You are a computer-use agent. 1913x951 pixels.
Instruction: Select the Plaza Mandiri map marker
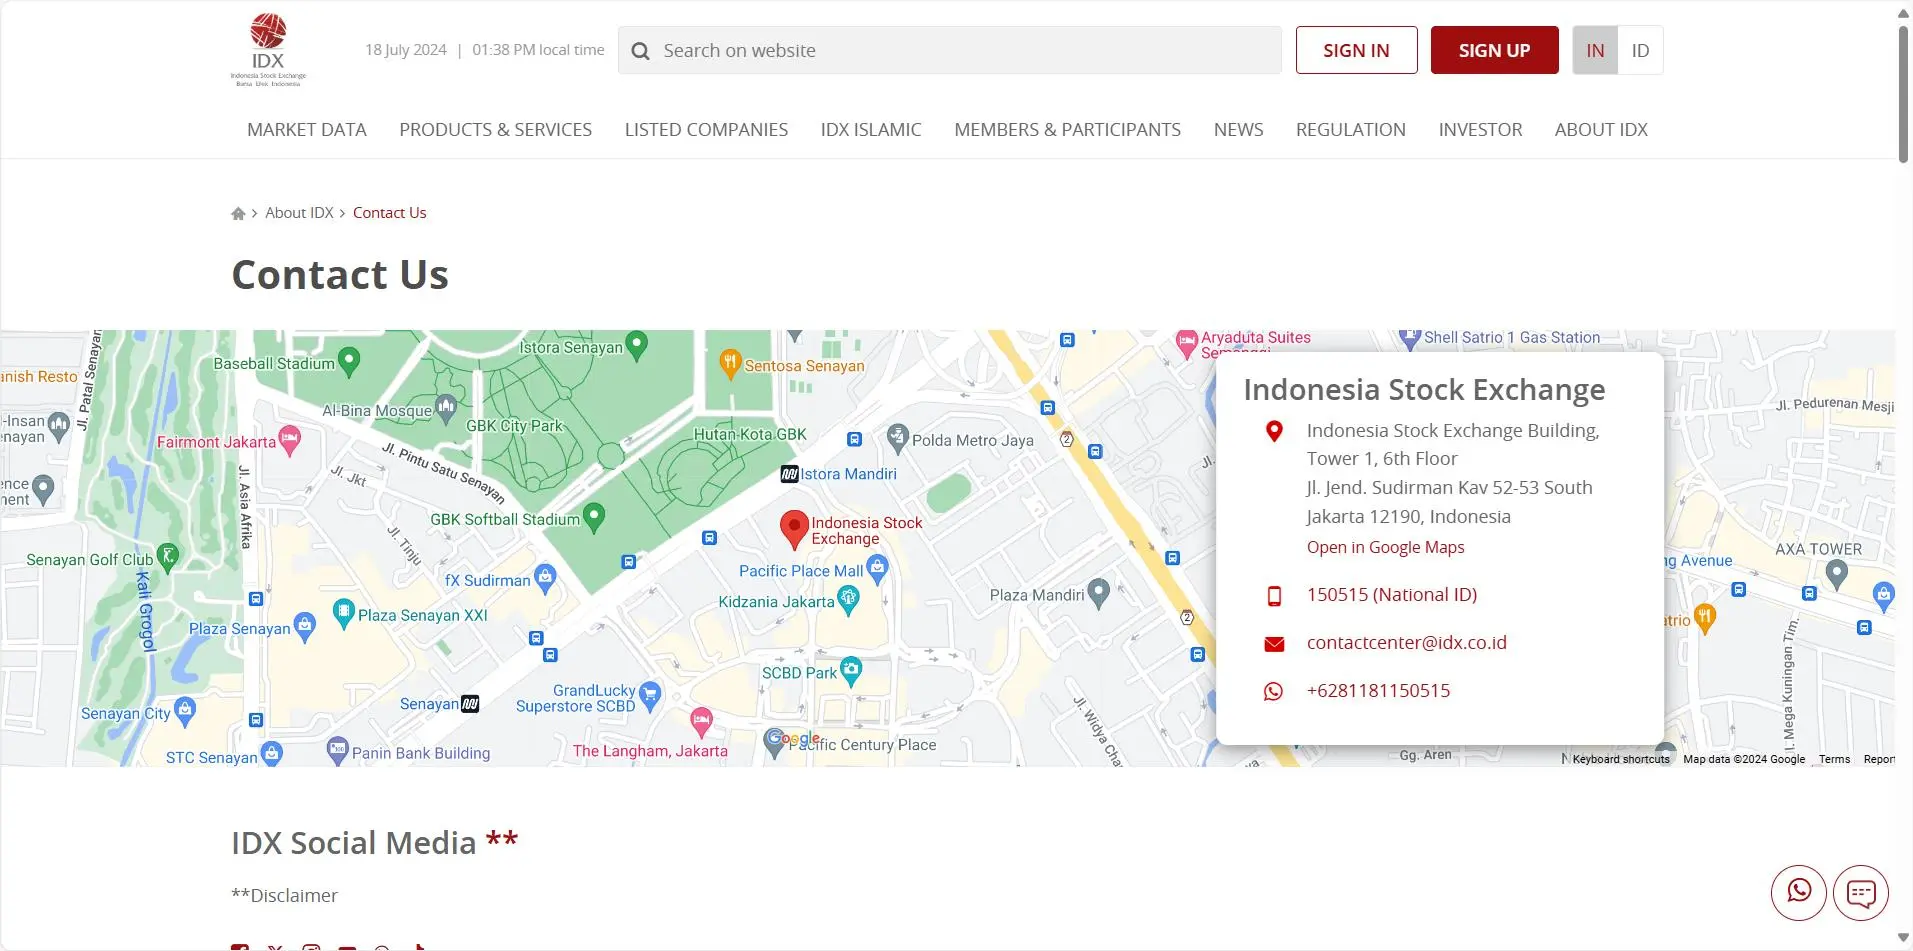(1099, 593)
